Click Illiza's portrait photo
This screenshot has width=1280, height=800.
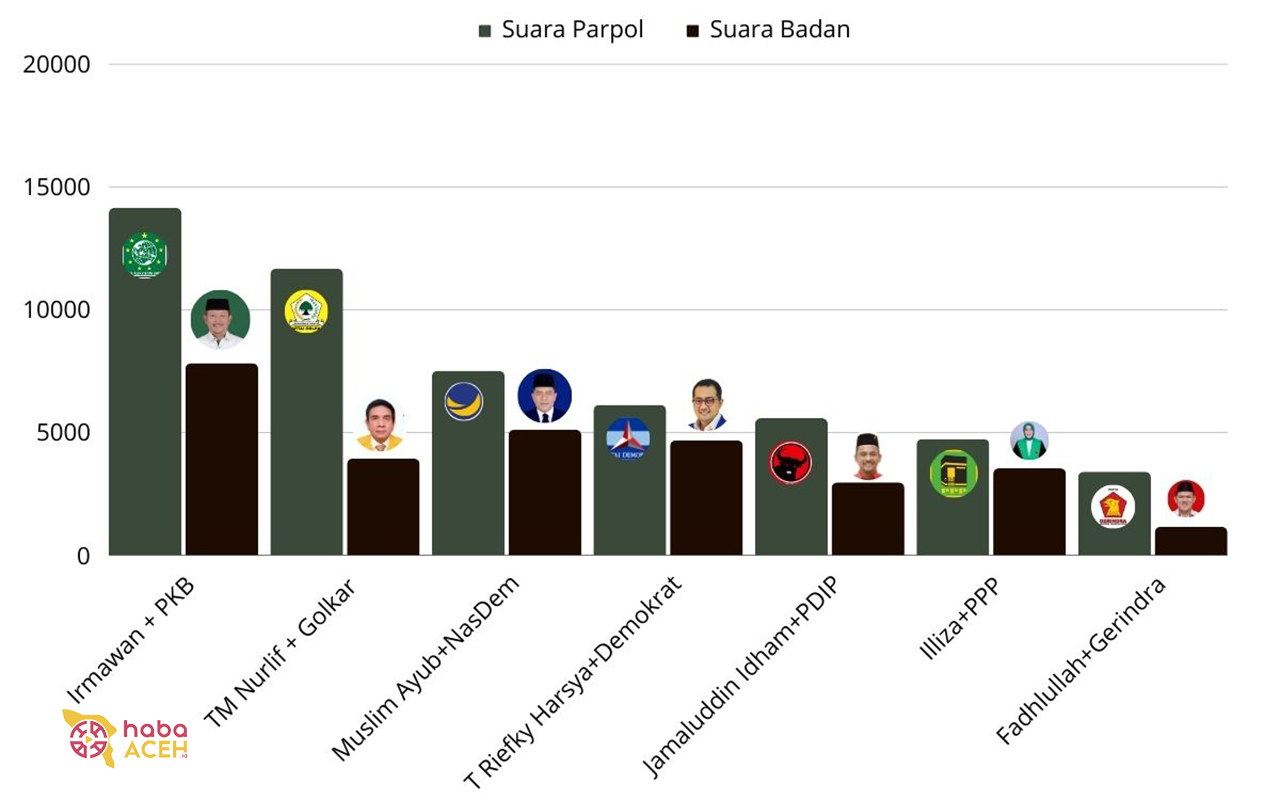point(1029,441)
